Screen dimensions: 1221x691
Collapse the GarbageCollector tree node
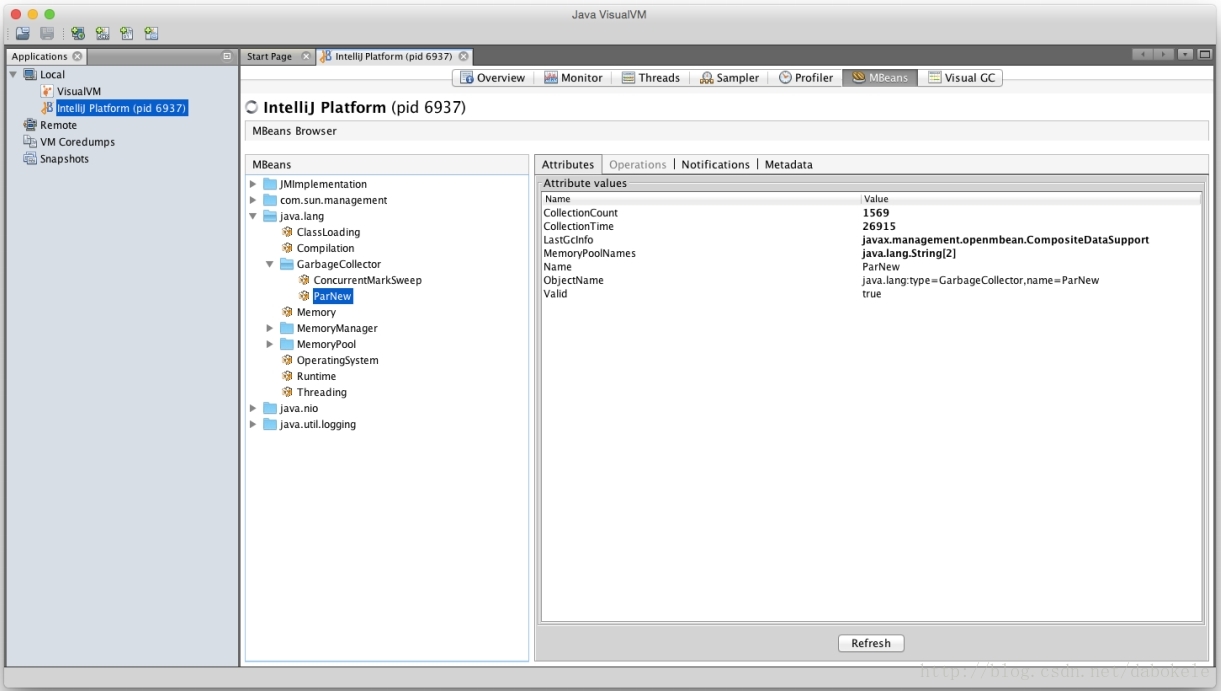tap(270, 264)
